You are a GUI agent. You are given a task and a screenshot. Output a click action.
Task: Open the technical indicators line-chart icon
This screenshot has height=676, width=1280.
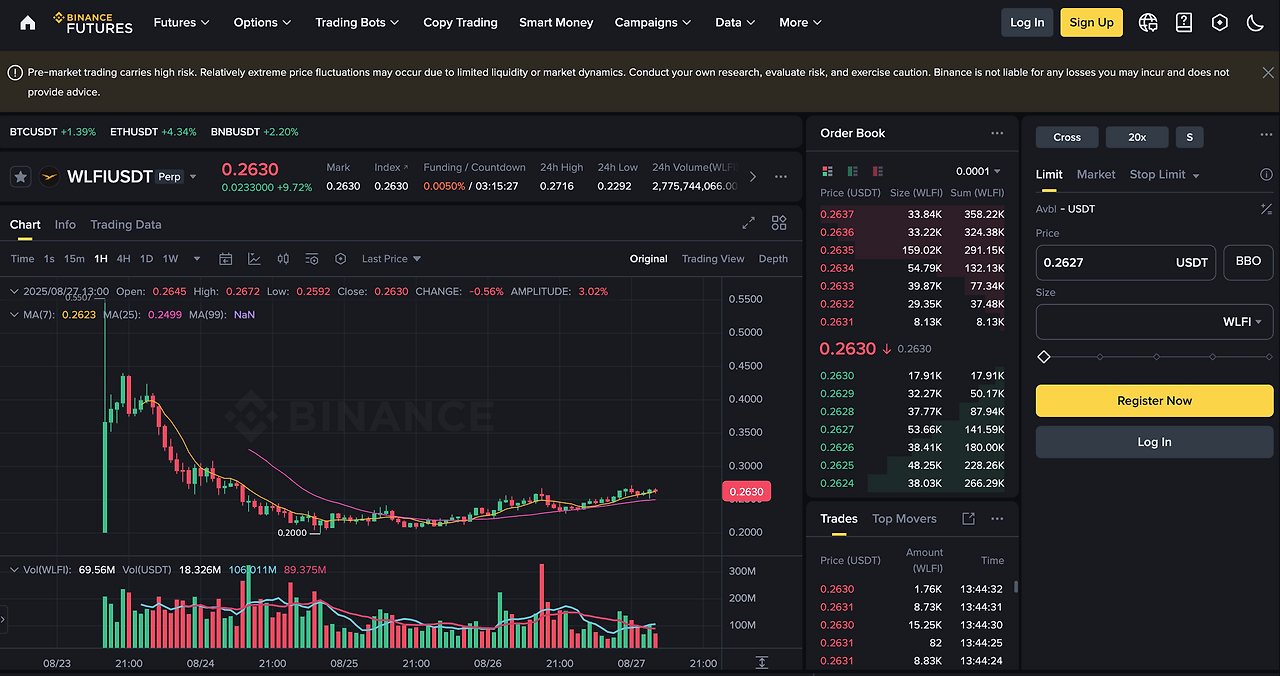pyautogui.click(x=254, y=259)
